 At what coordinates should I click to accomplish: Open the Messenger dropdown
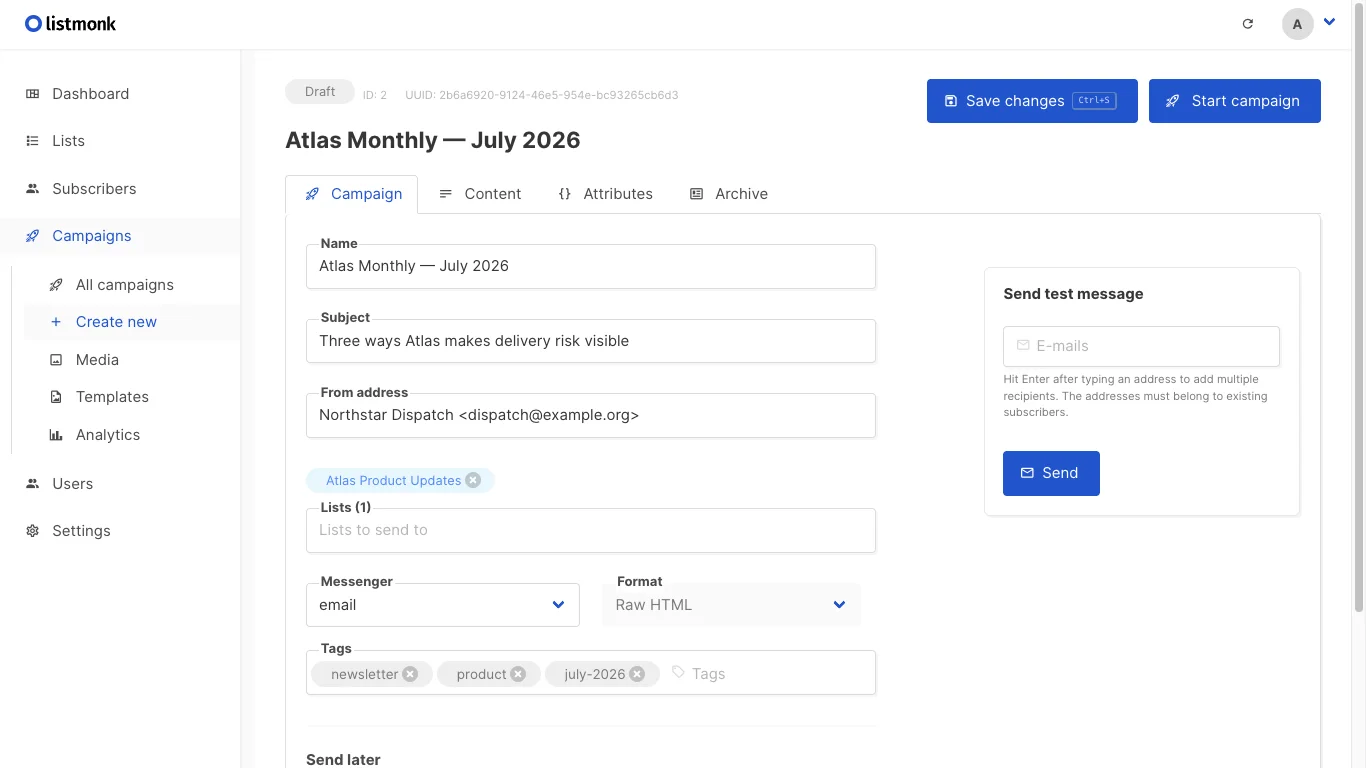(x=443, y=605)
